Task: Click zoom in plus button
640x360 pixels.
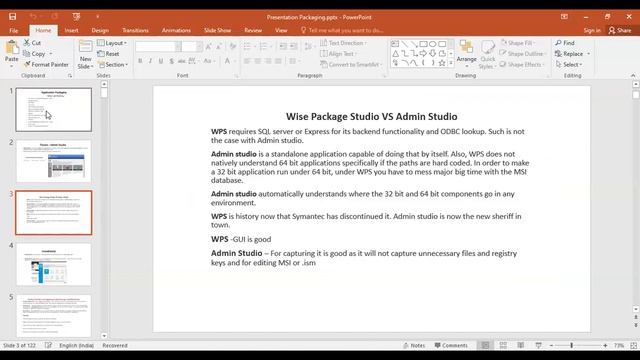Action: (605, 345)
